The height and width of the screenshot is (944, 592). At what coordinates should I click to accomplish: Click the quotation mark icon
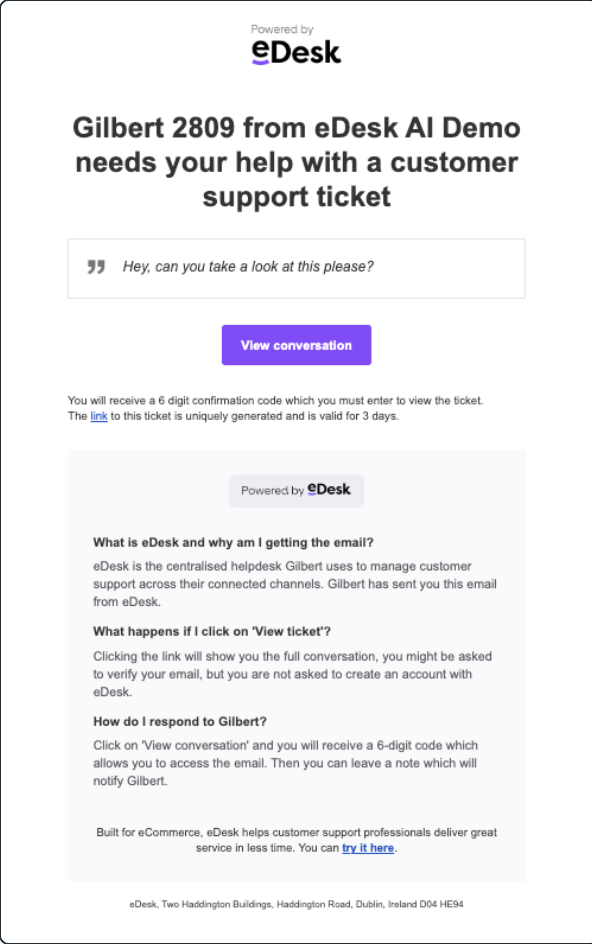point(96,267)
